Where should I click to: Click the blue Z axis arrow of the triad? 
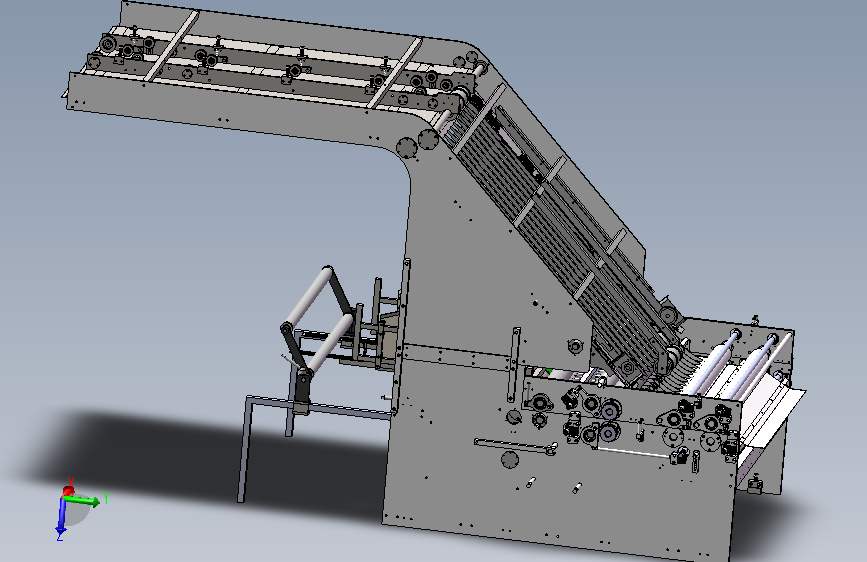click(61, 517)
